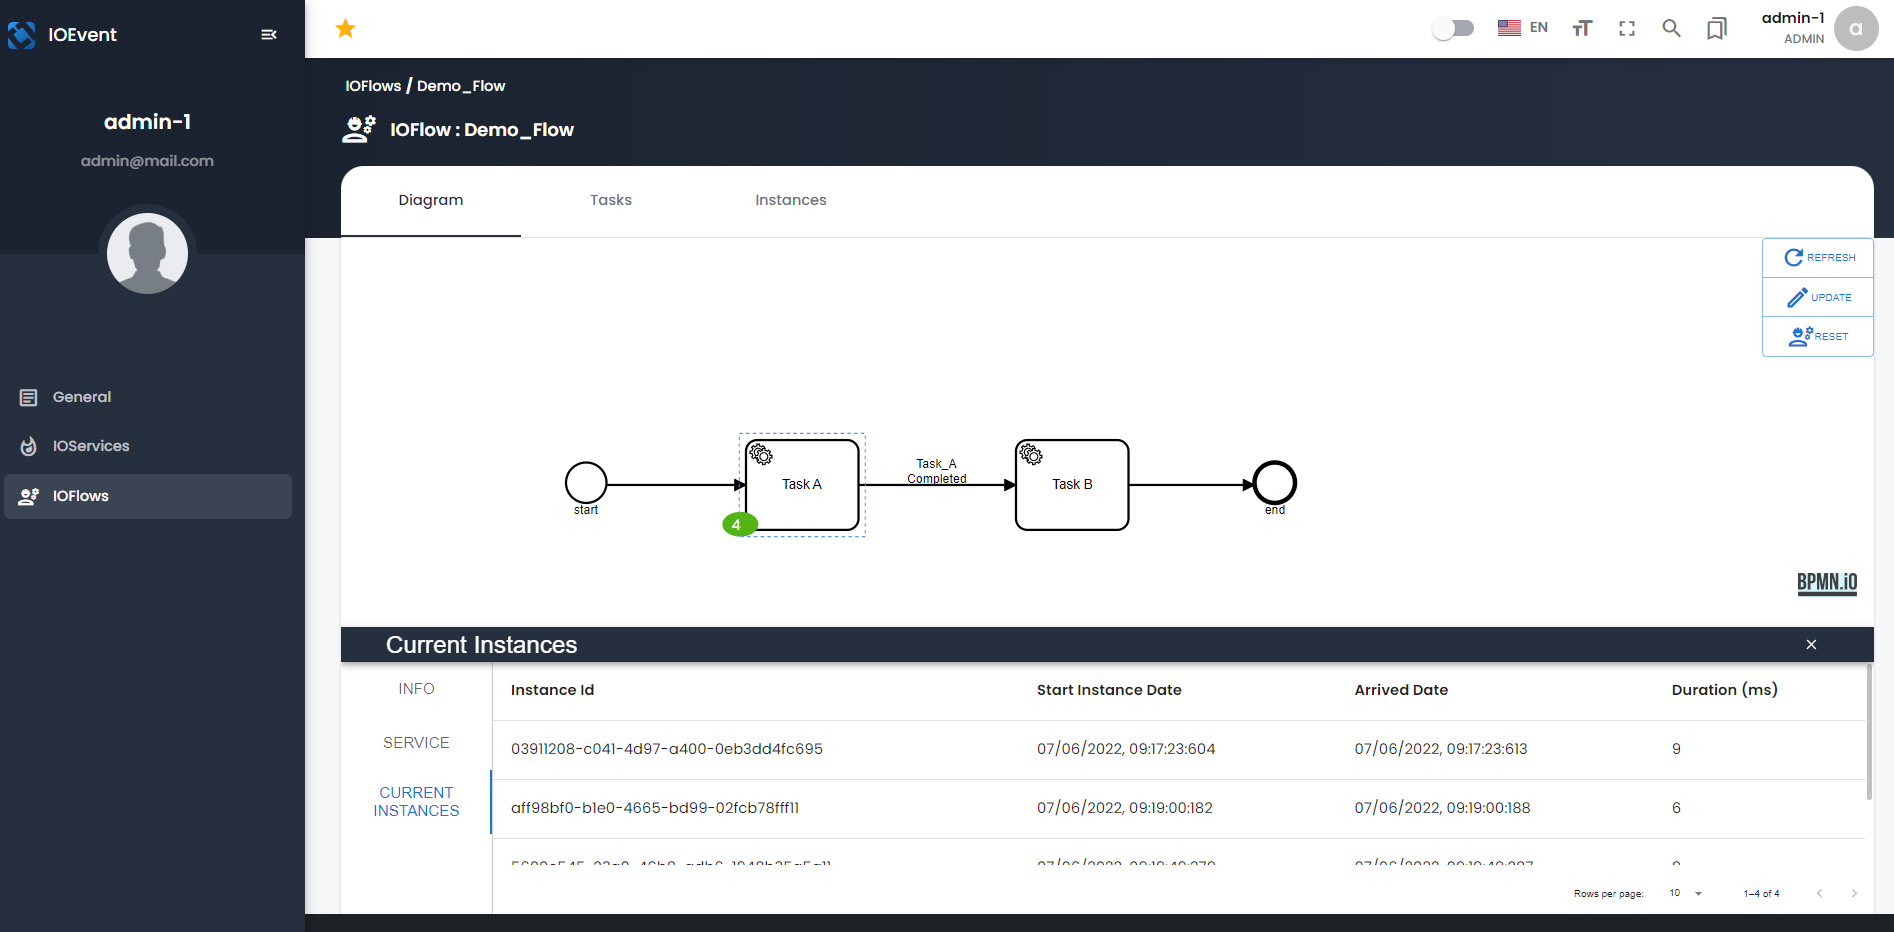The width and height of the screenshot is (1894, 932).
Task: Switch to the Instances tab
Action: pos(791,200)
